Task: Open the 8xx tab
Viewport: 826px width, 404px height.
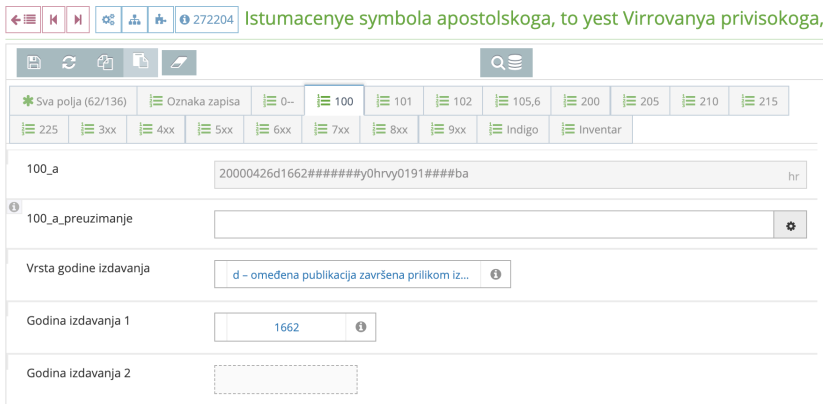Action: [390, 130]
